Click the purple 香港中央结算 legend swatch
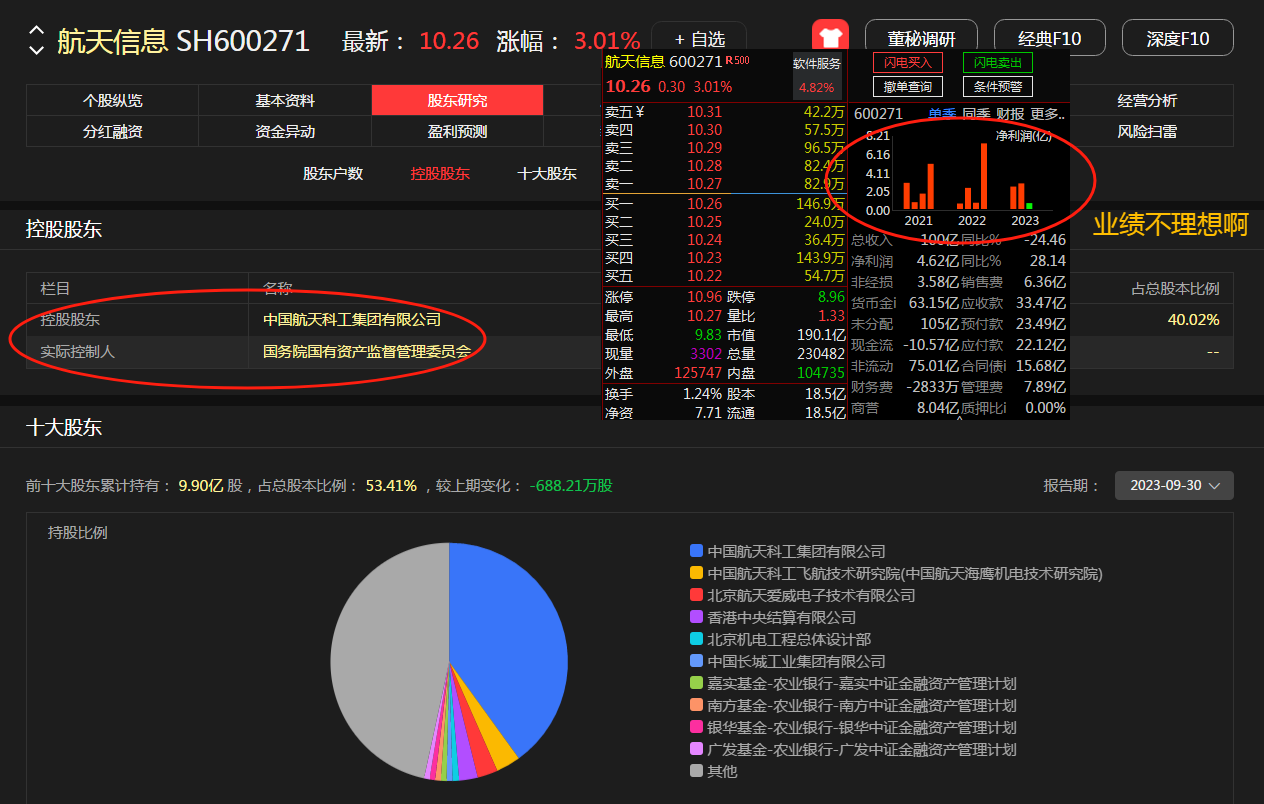The image size is (1264, 804). [x=697, y=617]
